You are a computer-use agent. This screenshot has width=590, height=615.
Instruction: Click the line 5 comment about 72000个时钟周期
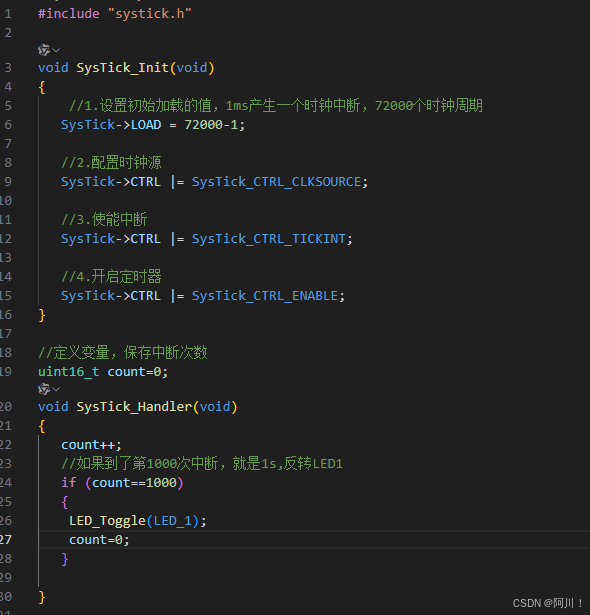[x=276, y=106]
